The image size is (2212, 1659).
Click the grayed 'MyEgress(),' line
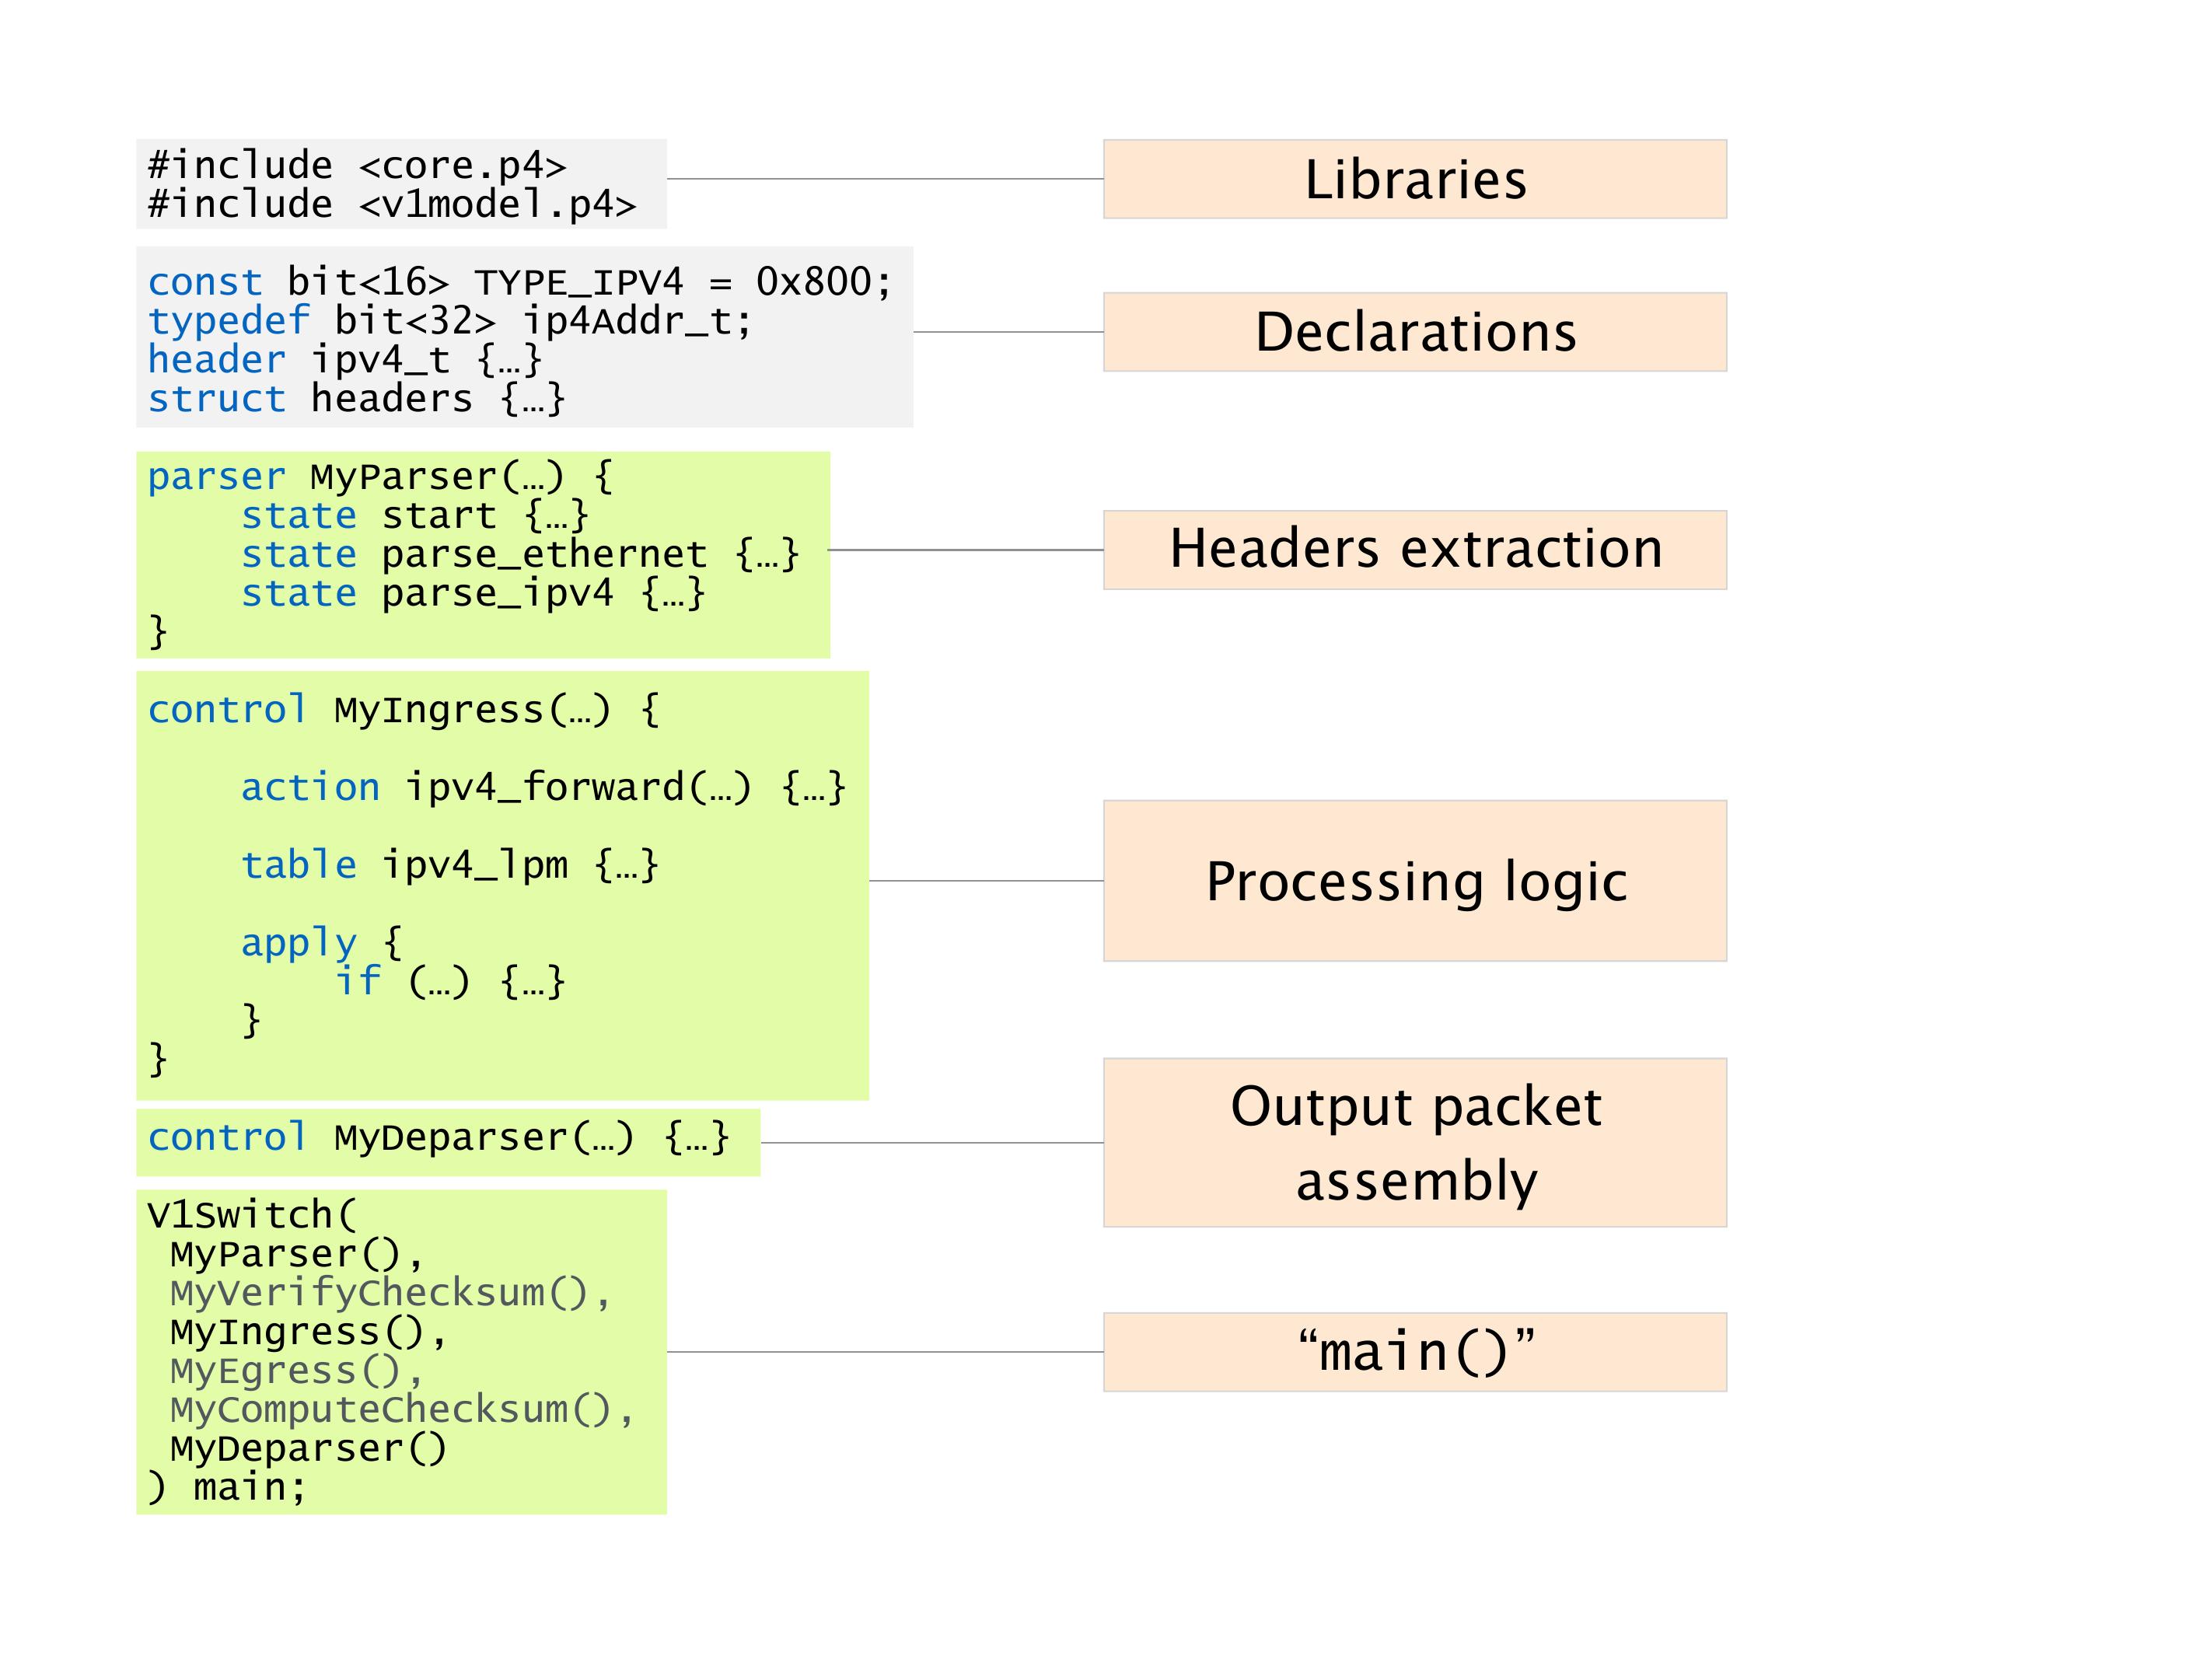coord(298,1371)
